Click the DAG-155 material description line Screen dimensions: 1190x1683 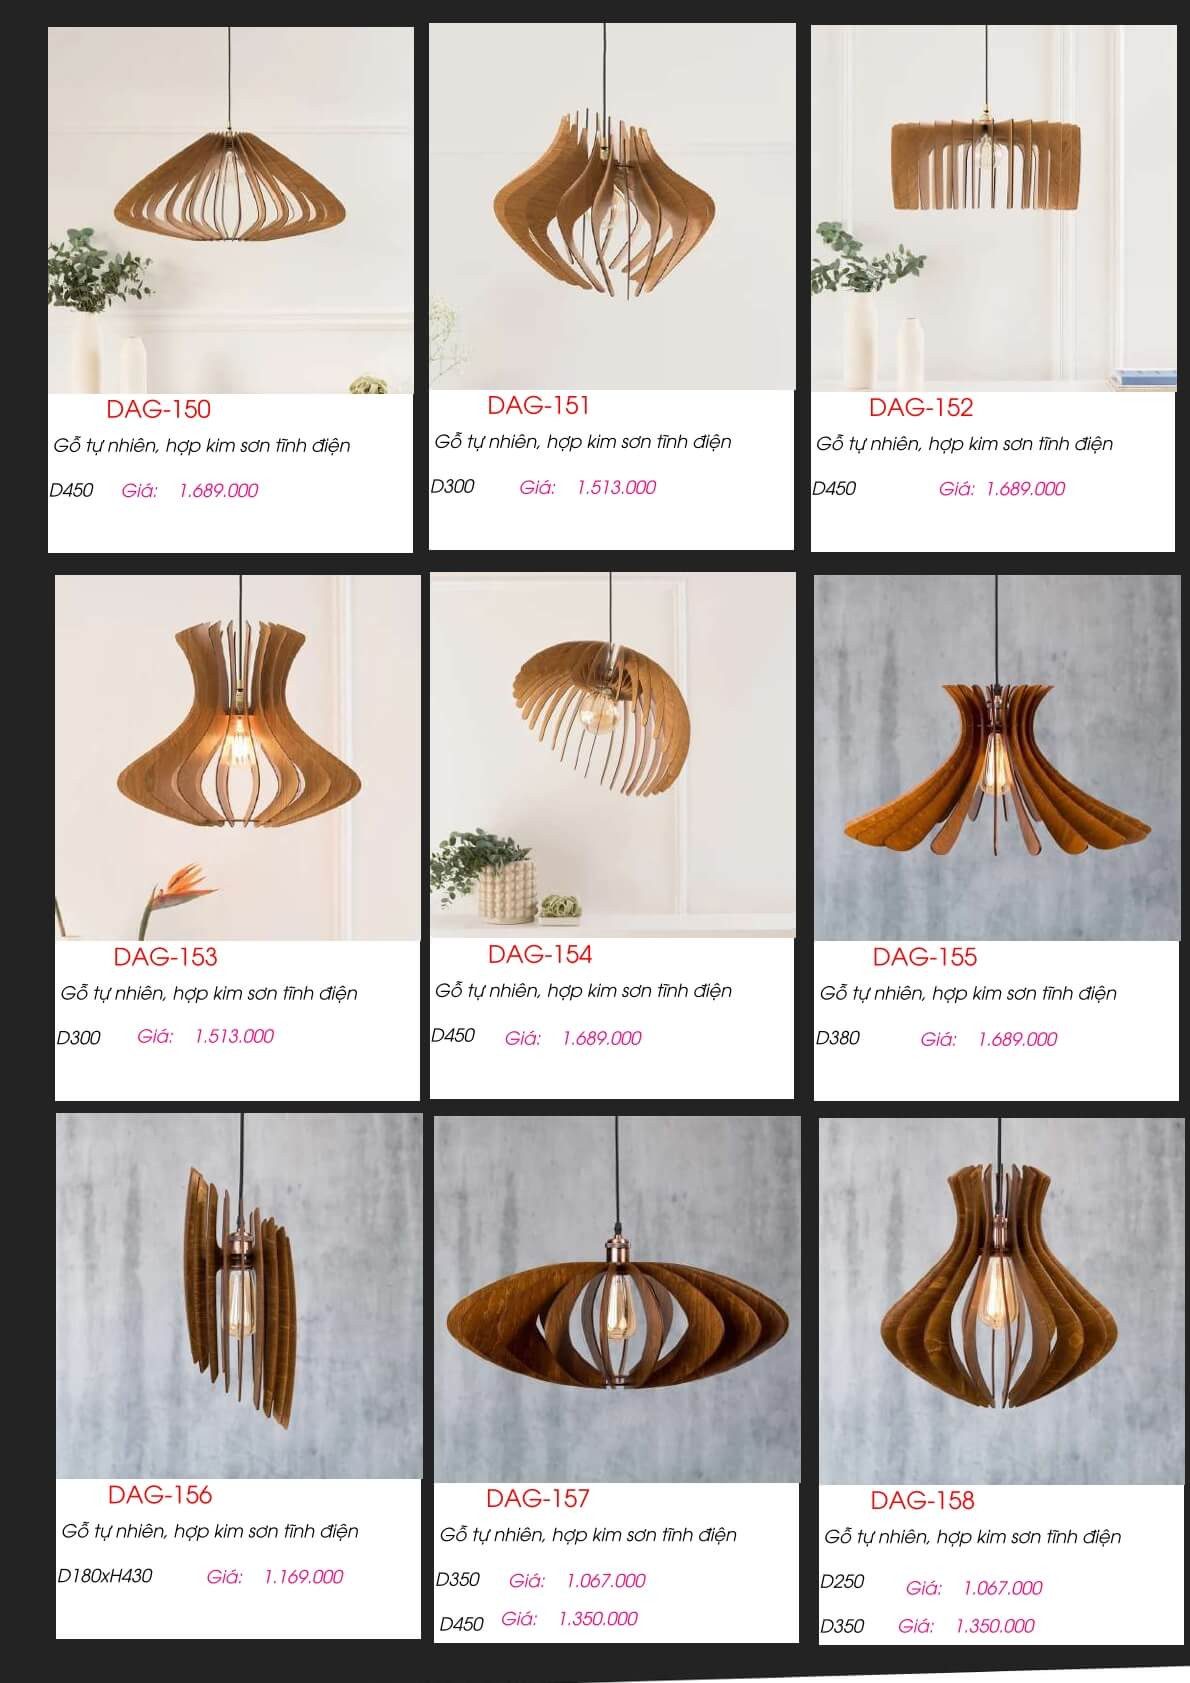968,994
